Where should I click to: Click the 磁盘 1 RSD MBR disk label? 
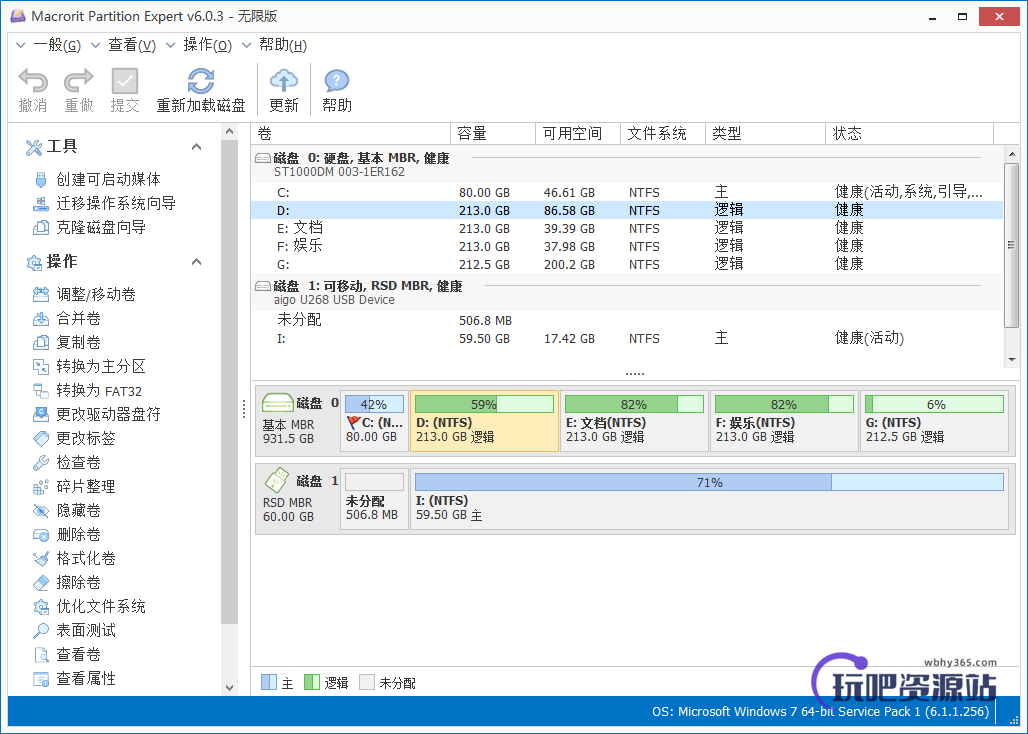pyautogui.click(x=298, y=499)
